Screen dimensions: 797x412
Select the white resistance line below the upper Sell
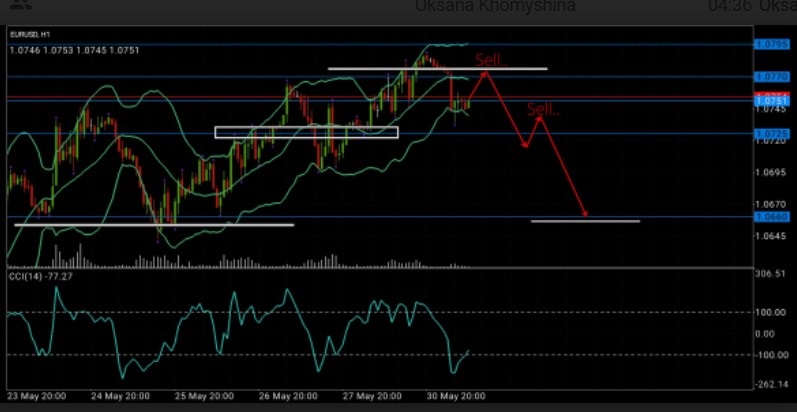[437, 68]
